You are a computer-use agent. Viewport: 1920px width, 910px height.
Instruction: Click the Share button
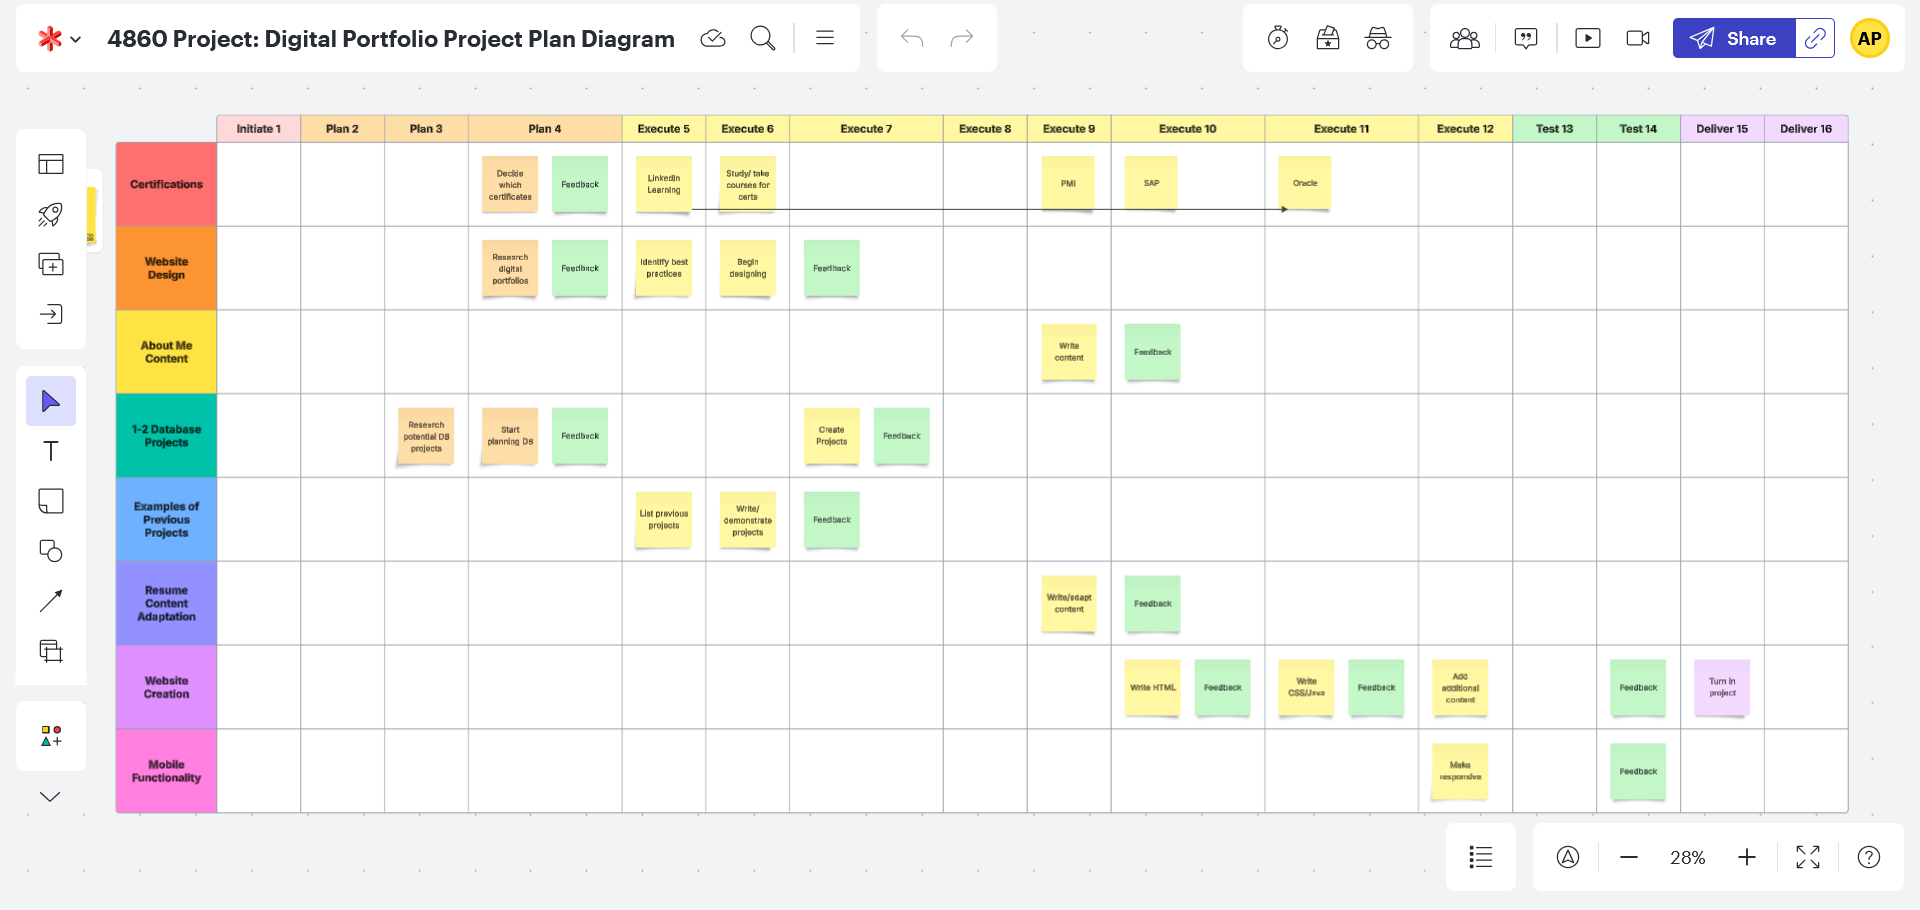click(1734, 39)
